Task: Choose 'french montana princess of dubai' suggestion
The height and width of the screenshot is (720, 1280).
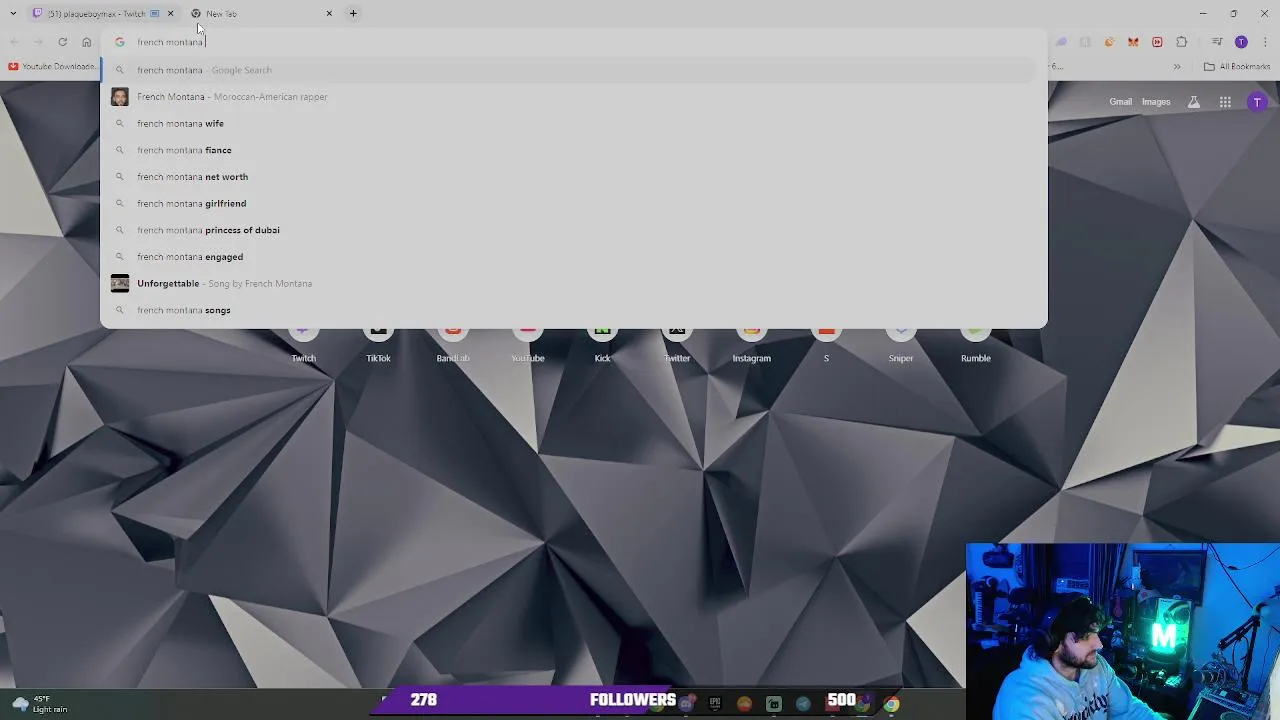Action: point(573,230)
